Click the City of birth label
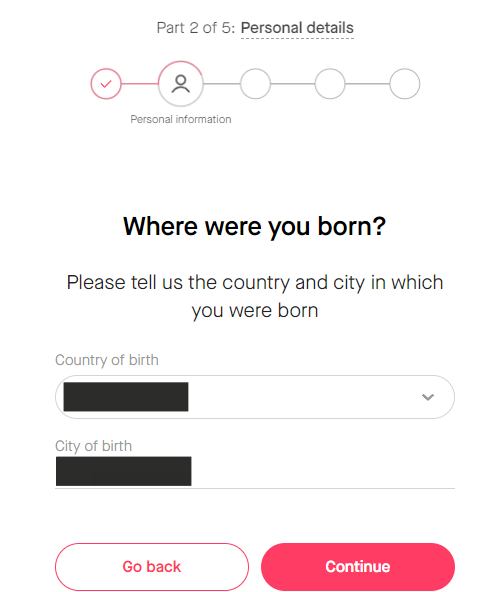Image resolution: width=504 pixels, height=592 pixels. (94, 446)
